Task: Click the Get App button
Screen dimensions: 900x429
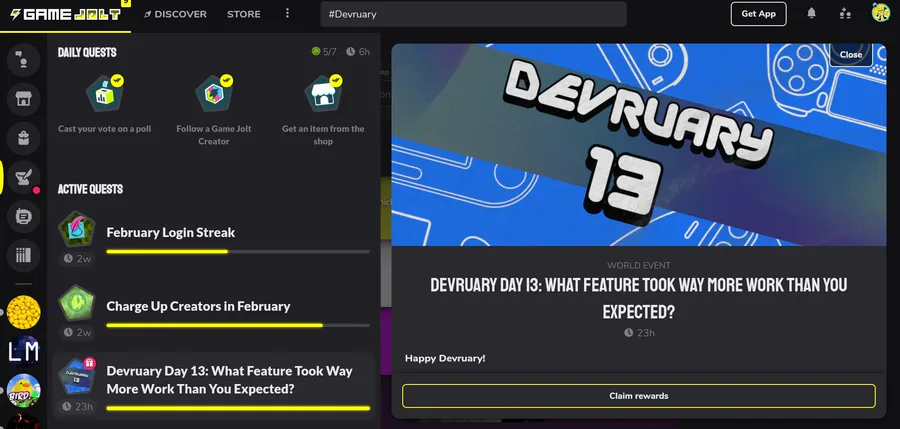Action: click(758, 14)
